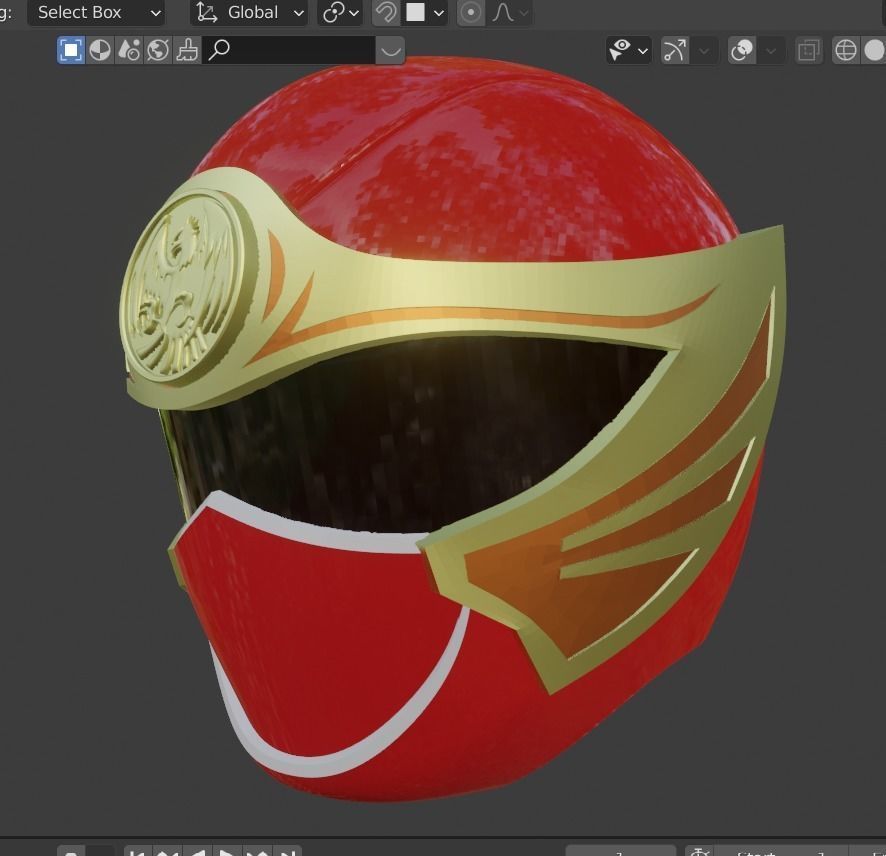Toggle X-ray mode
The width and height of the screenshot is (886, 856).
(x=809, y=50)
